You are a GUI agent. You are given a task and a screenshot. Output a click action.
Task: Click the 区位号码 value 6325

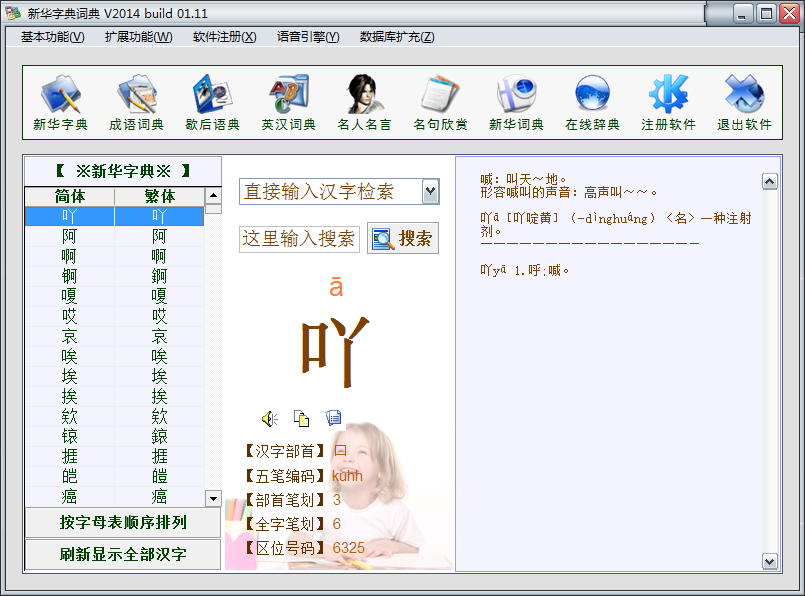(x=348, y=548)
